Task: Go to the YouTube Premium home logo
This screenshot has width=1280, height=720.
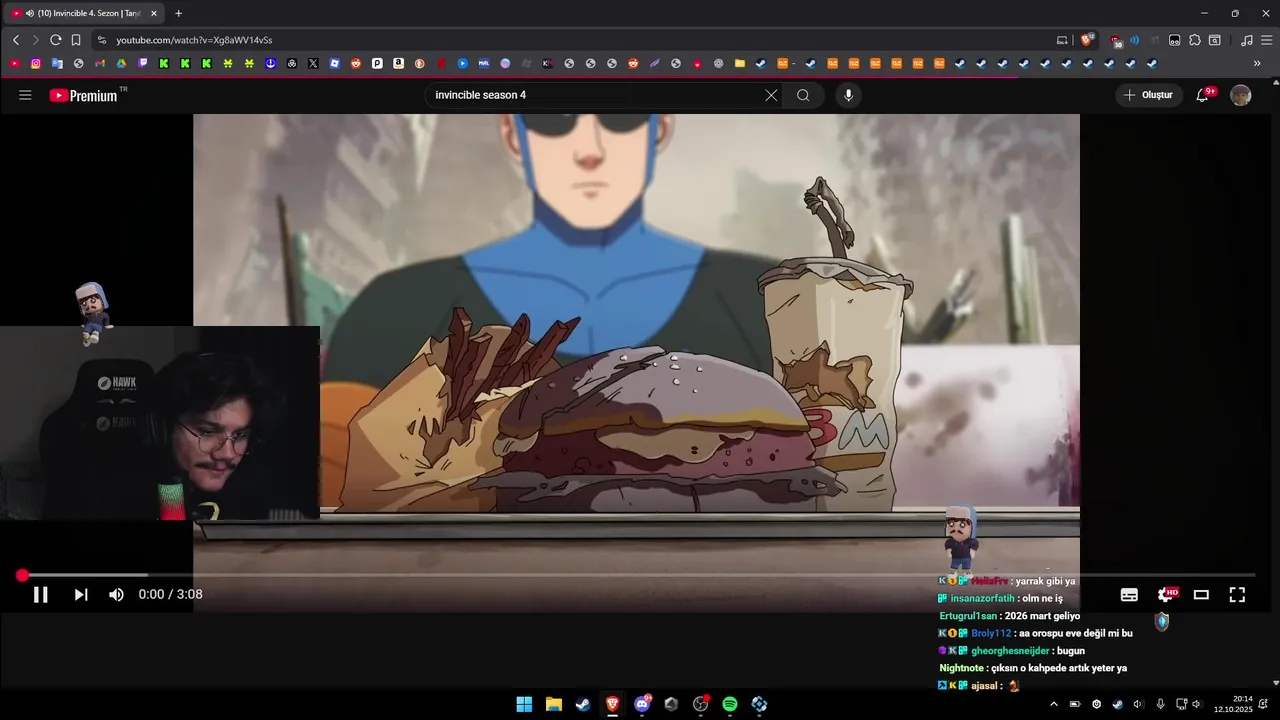Action: [x=85, y=95]
